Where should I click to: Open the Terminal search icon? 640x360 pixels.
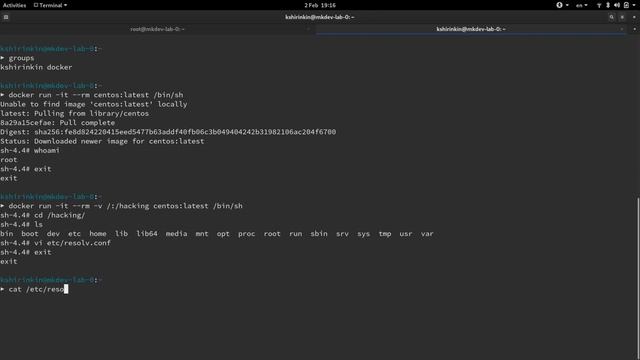point(611,17)
